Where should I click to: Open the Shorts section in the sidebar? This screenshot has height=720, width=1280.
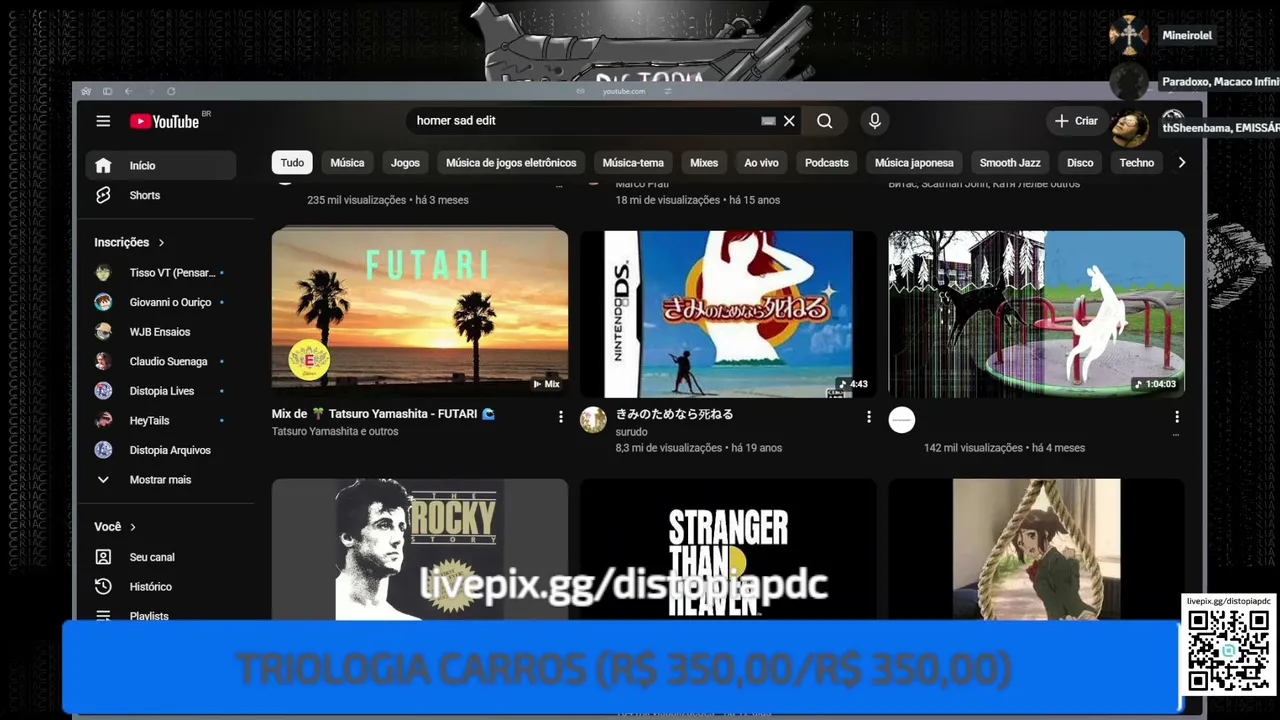161,195
